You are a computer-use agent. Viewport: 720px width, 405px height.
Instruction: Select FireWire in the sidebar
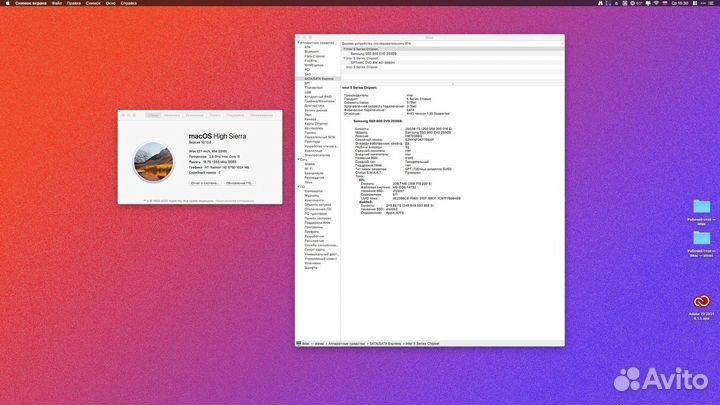point(310,61)
